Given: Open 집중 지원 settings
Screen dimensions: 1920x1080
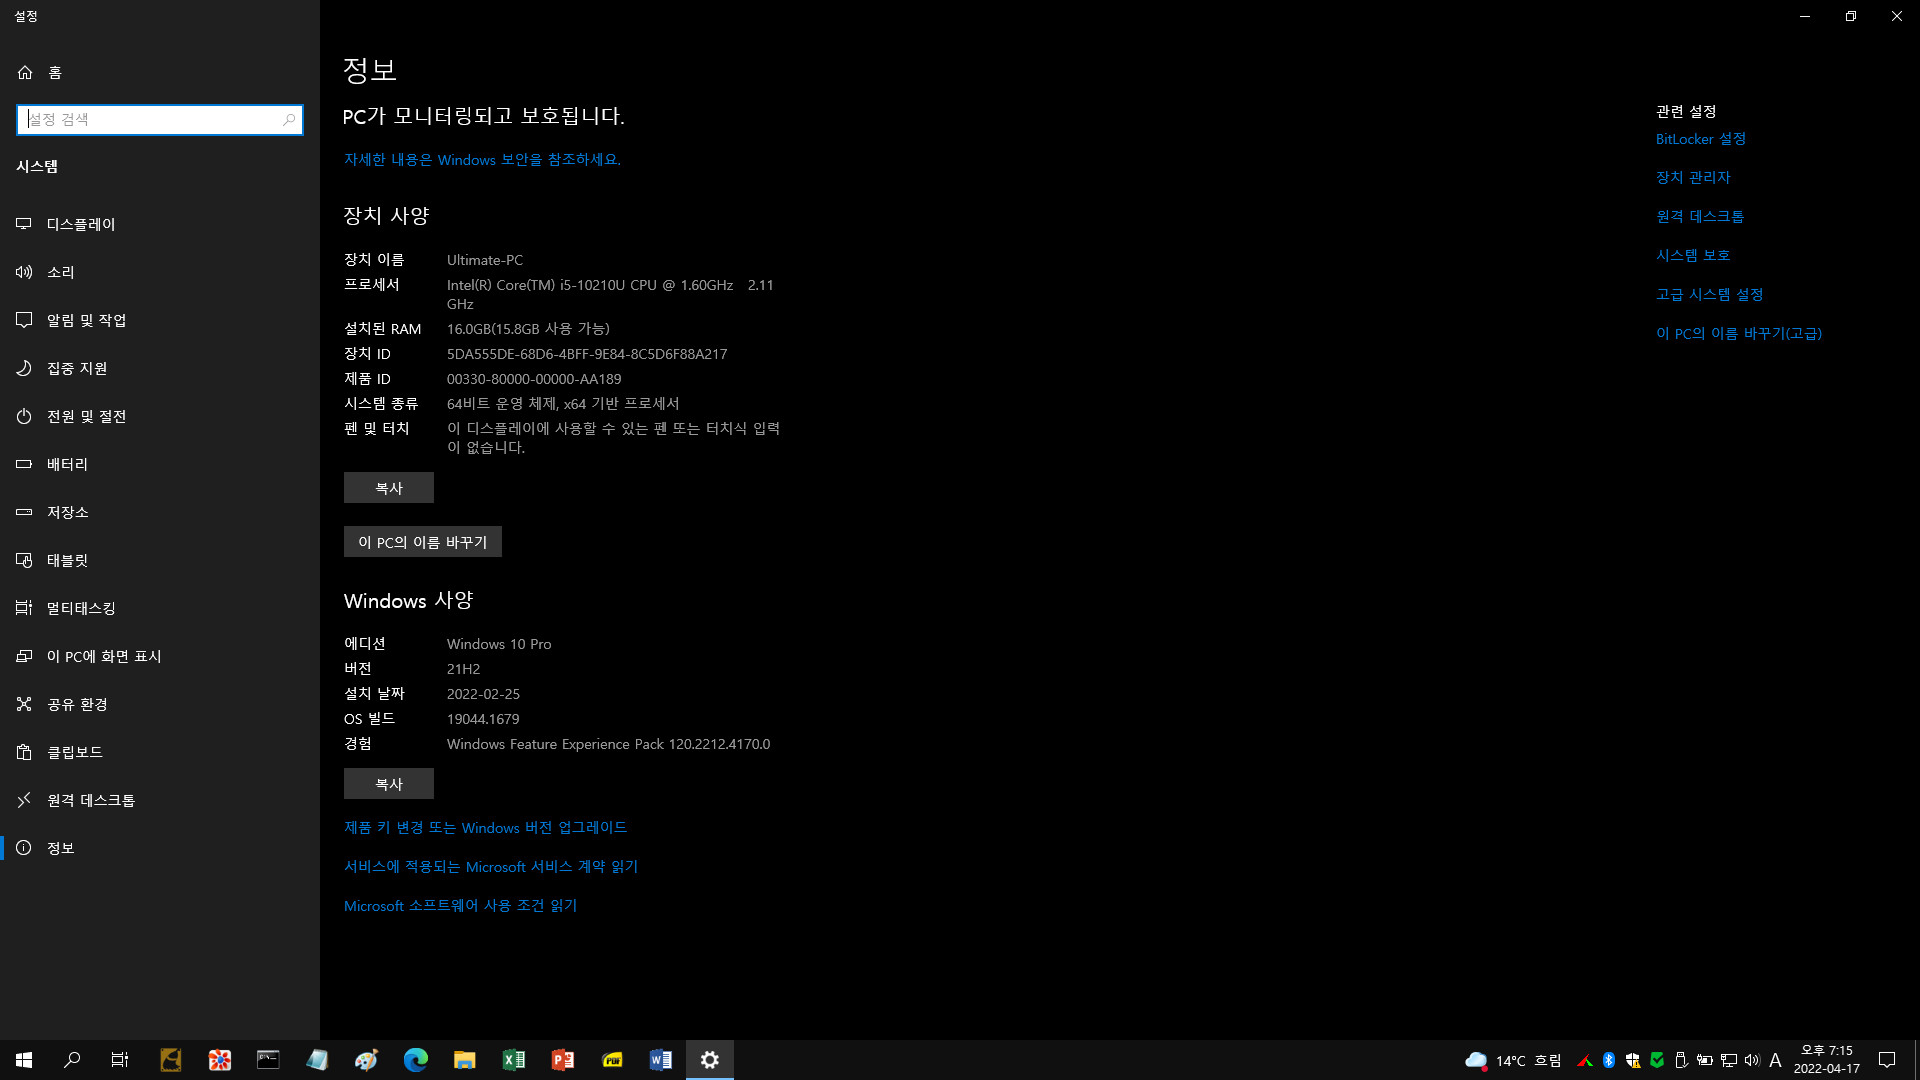Looking at the screenshot, I should pos(160,368).
